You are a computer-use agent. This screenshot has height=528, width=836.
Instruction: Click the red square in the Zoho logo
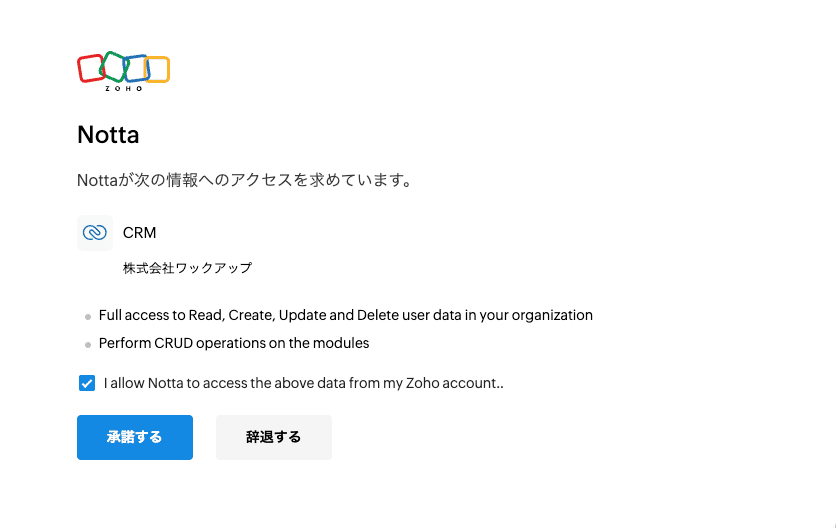pos(90,68)
